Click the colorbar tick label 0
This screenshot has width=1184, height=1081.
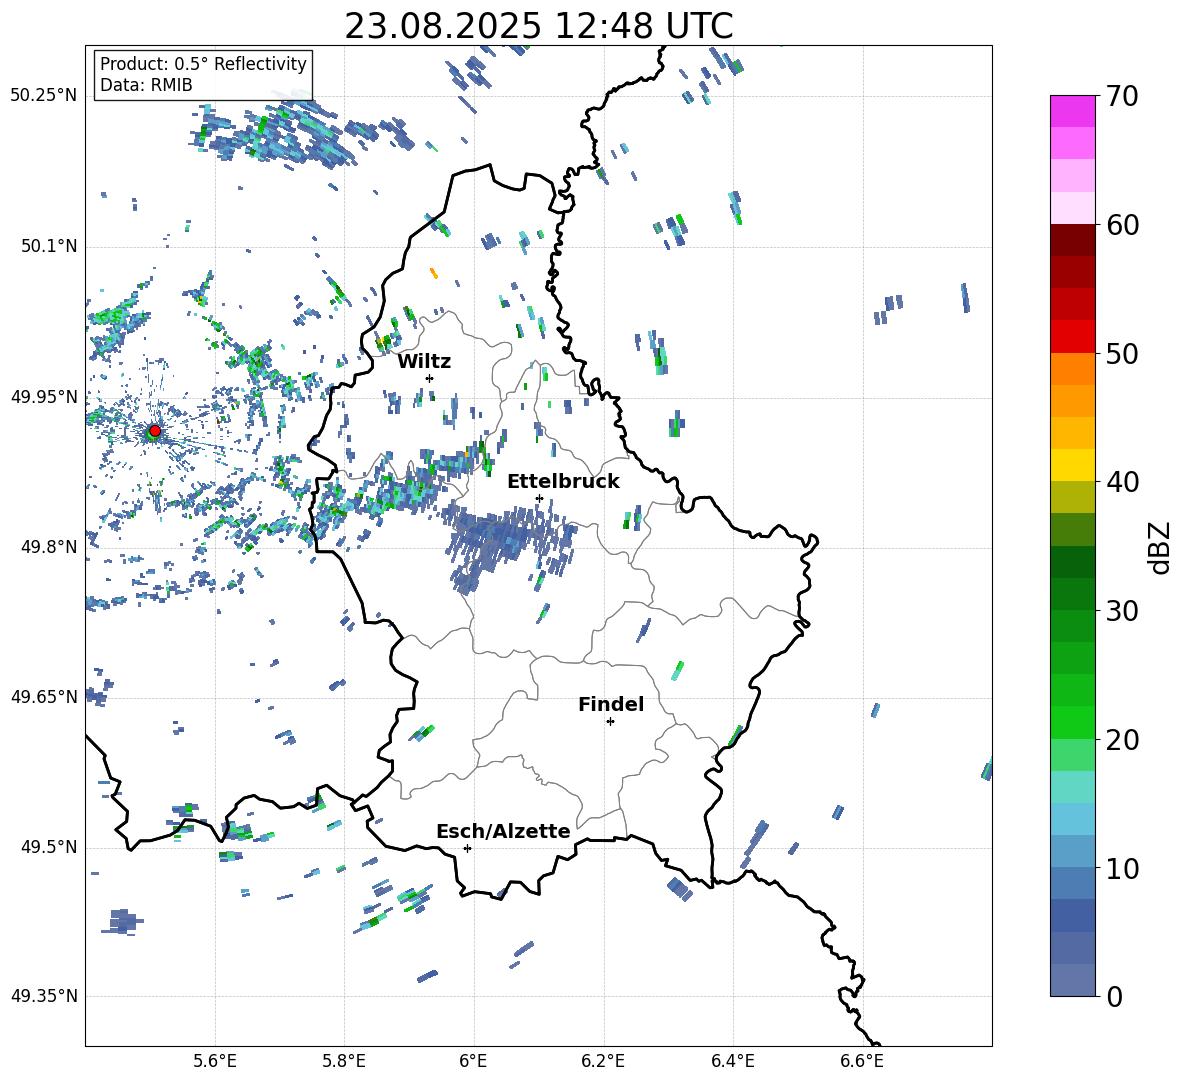(x=1115, y=997)
